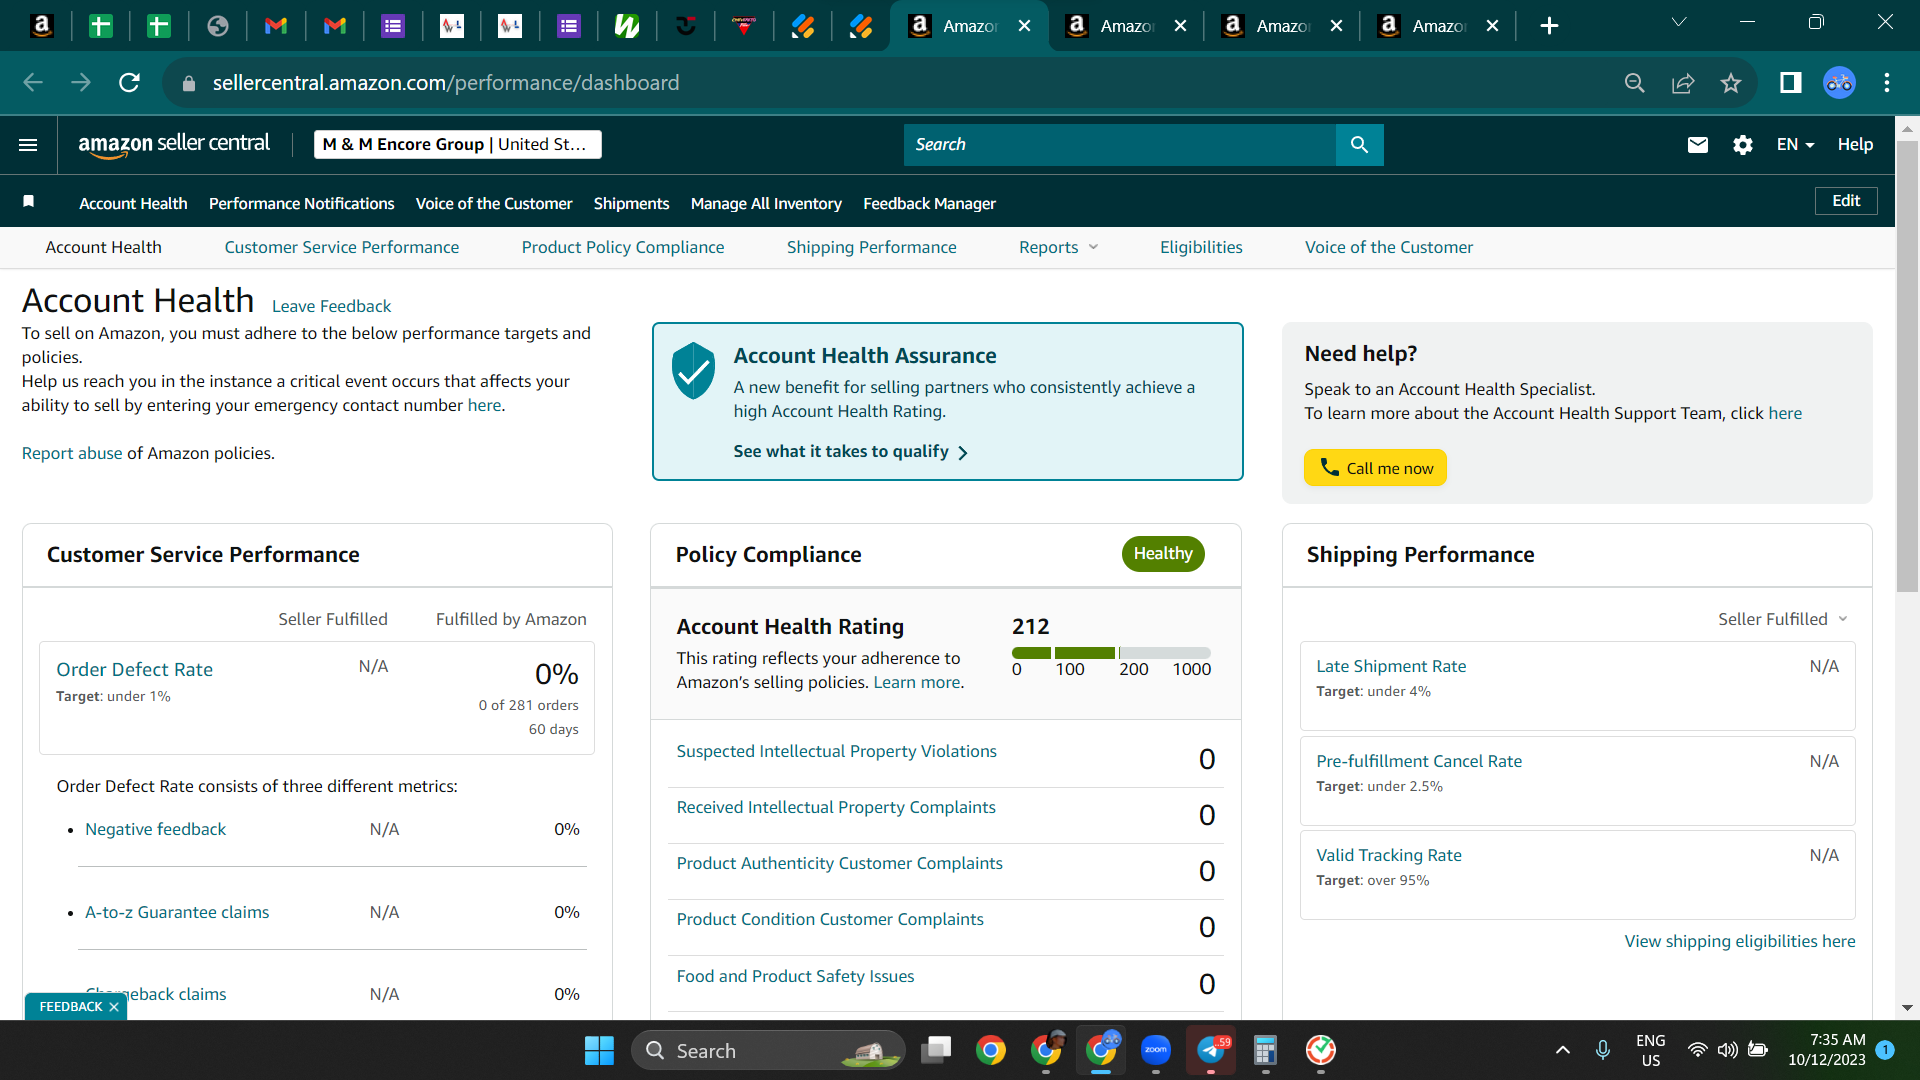Click the Amazon Seller Central logo

point(174,145)
